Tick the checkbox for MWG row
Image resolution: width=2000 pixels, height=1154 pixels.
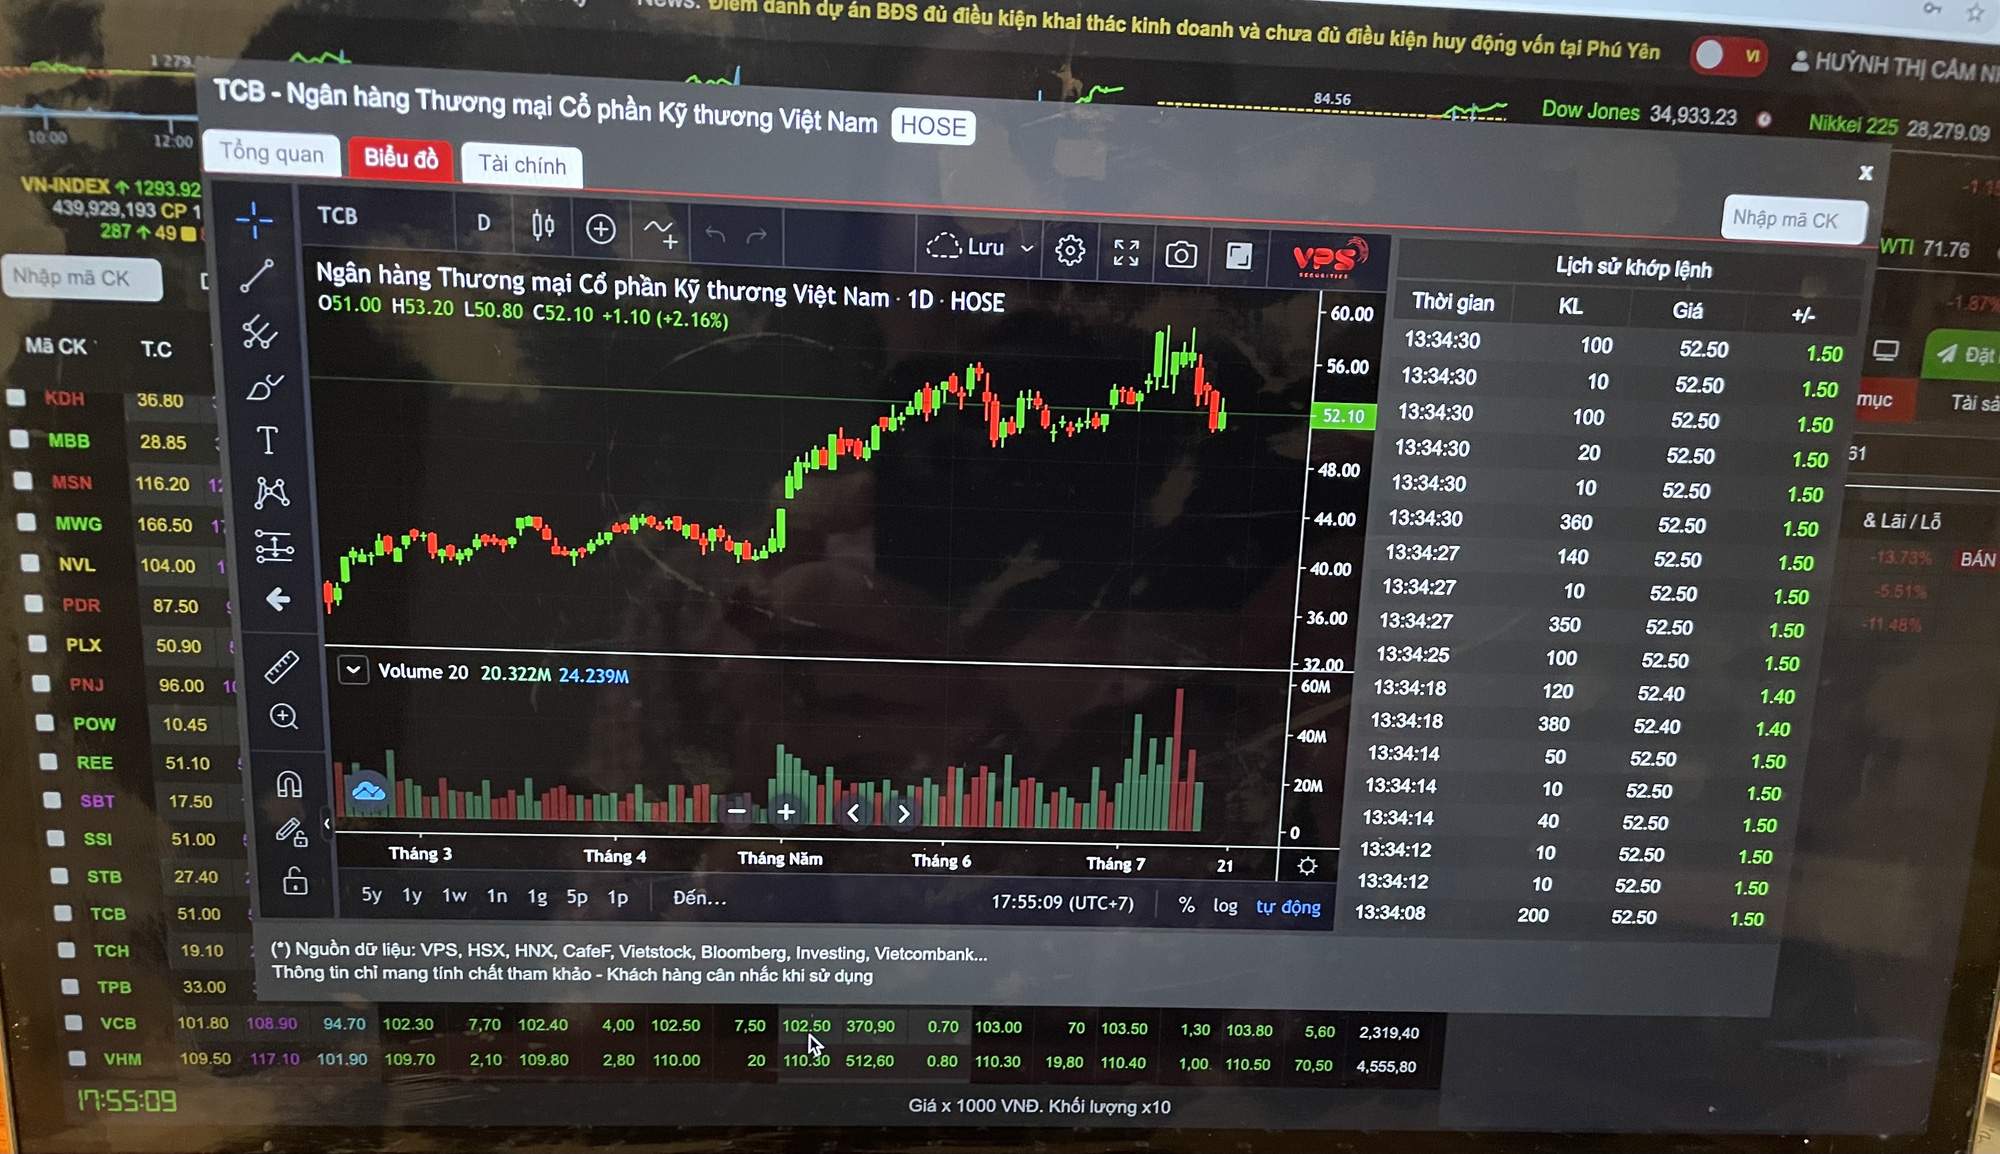click(x=27, y=522)
